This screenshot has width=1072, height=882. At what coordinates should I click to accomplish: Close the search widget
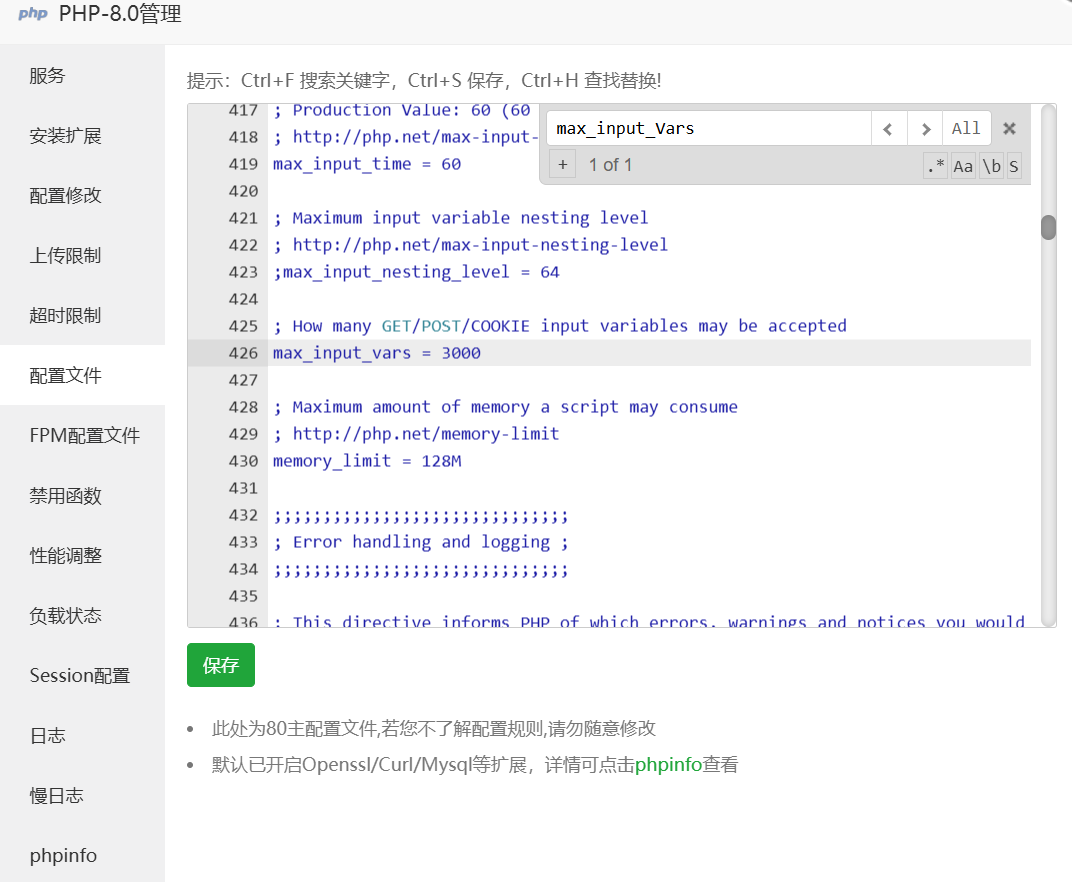[1008, 128]
